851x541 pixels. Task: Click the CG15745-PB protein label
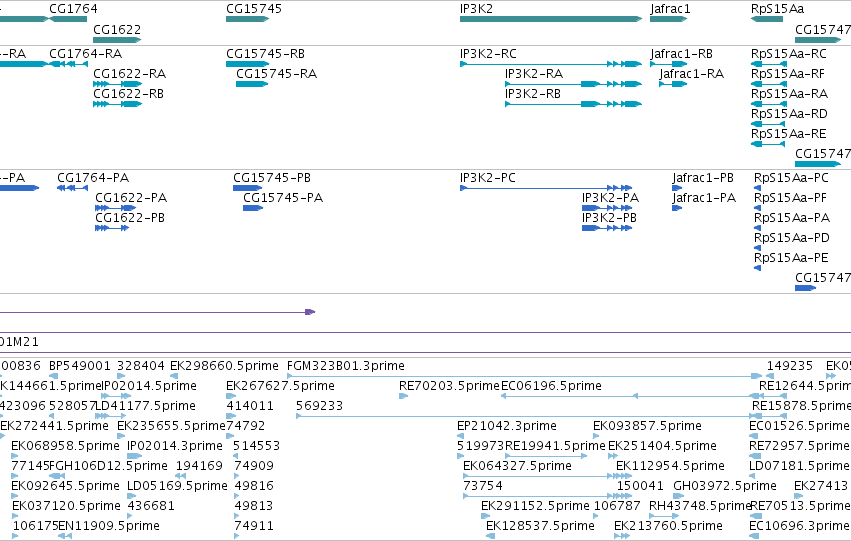272,178
